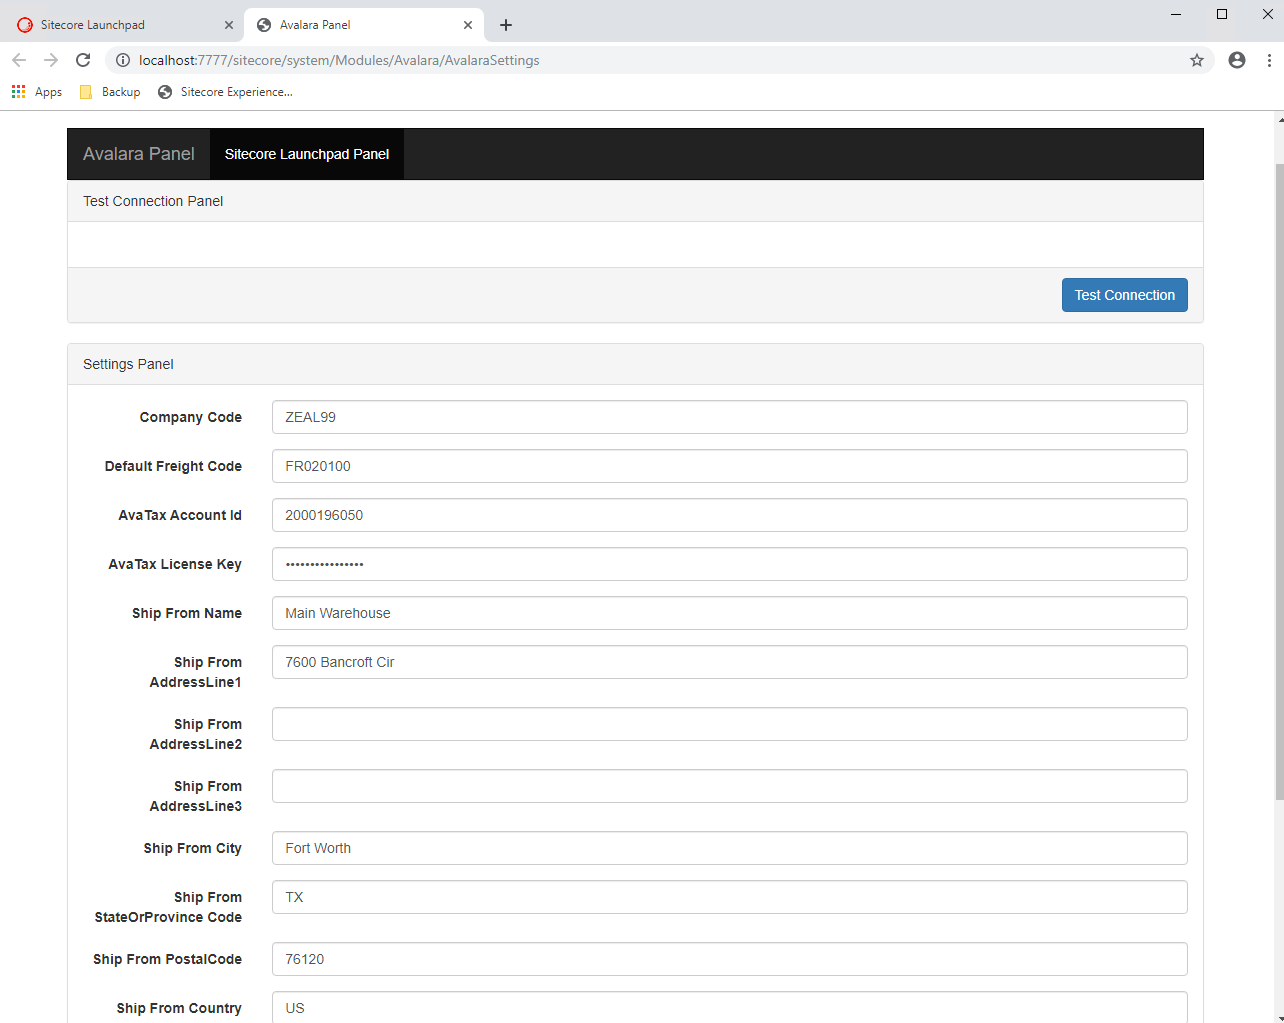Image resolution: width=1284 pixels, height=1023 pixels.
Task: Click the Company Code label
Action: [191, 417]
